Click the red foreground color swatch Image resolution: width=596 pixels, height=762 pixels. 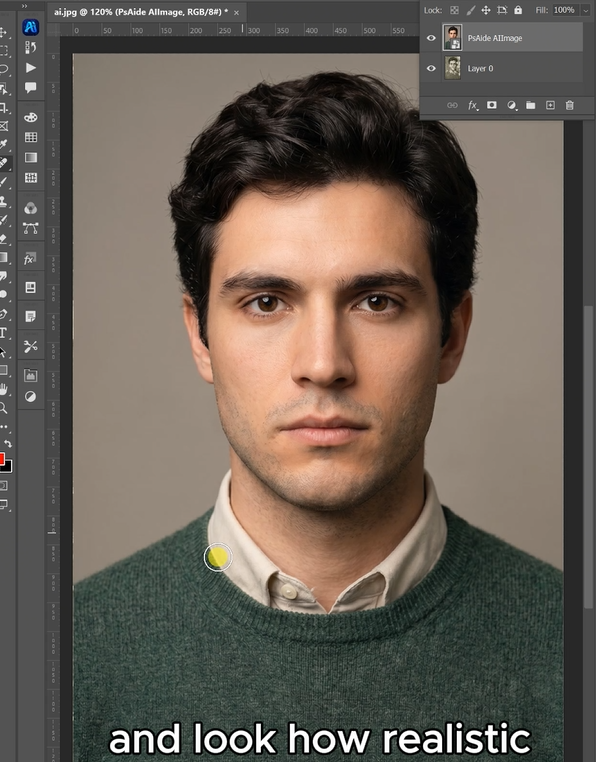pyautogui.click(x=2, y=458)
